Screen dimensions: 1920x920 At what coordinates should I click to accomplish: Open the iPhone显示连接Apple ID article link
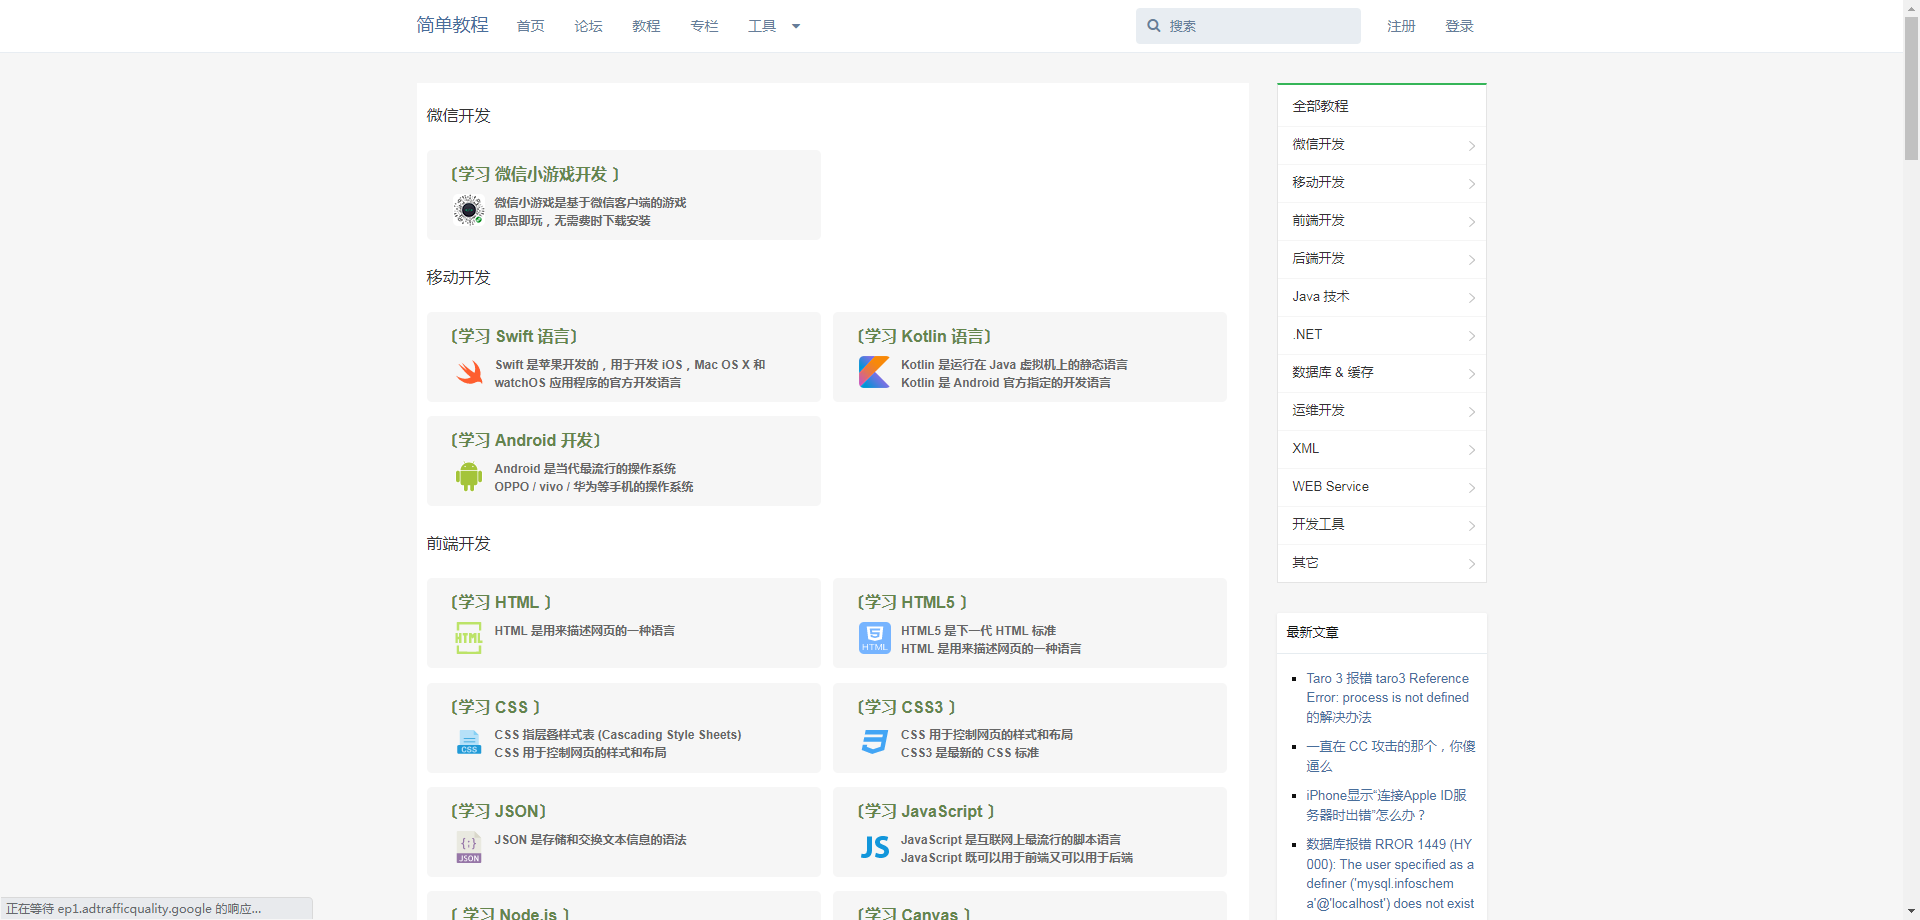(x=1386, y=805)
